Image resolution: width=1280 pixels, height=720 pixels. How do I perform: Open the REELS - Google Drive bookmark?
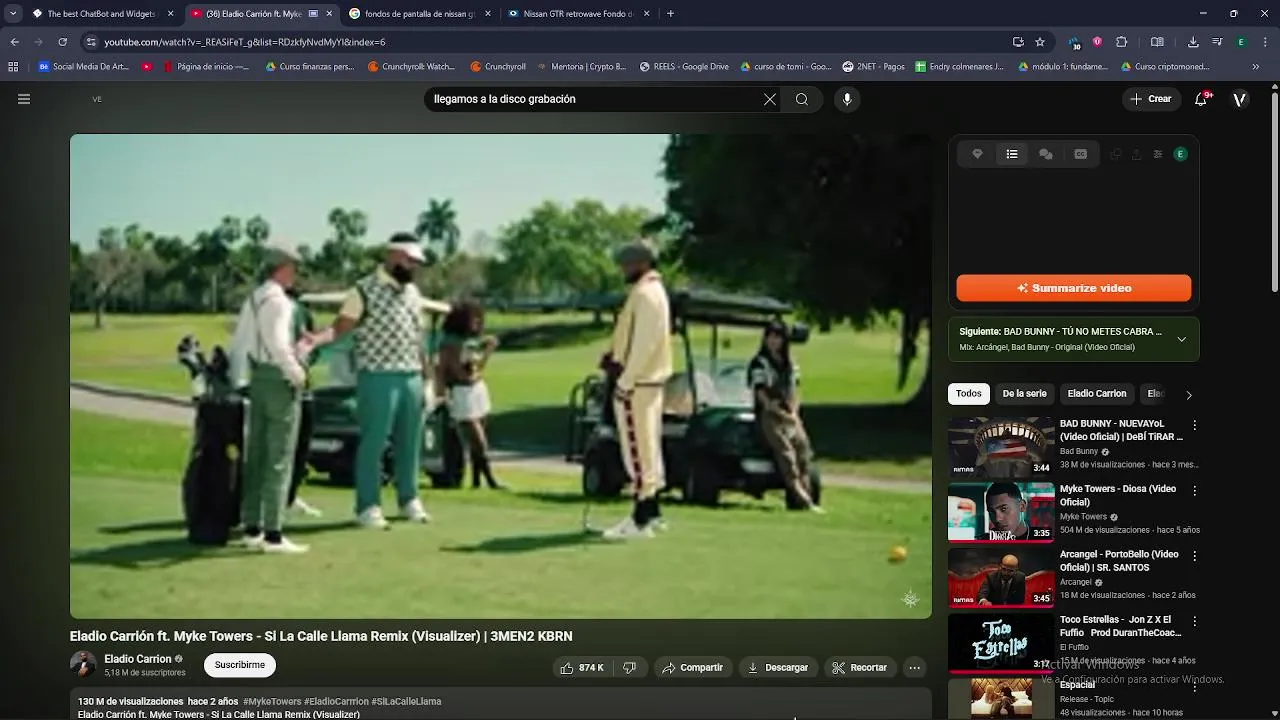click(684, 67)
